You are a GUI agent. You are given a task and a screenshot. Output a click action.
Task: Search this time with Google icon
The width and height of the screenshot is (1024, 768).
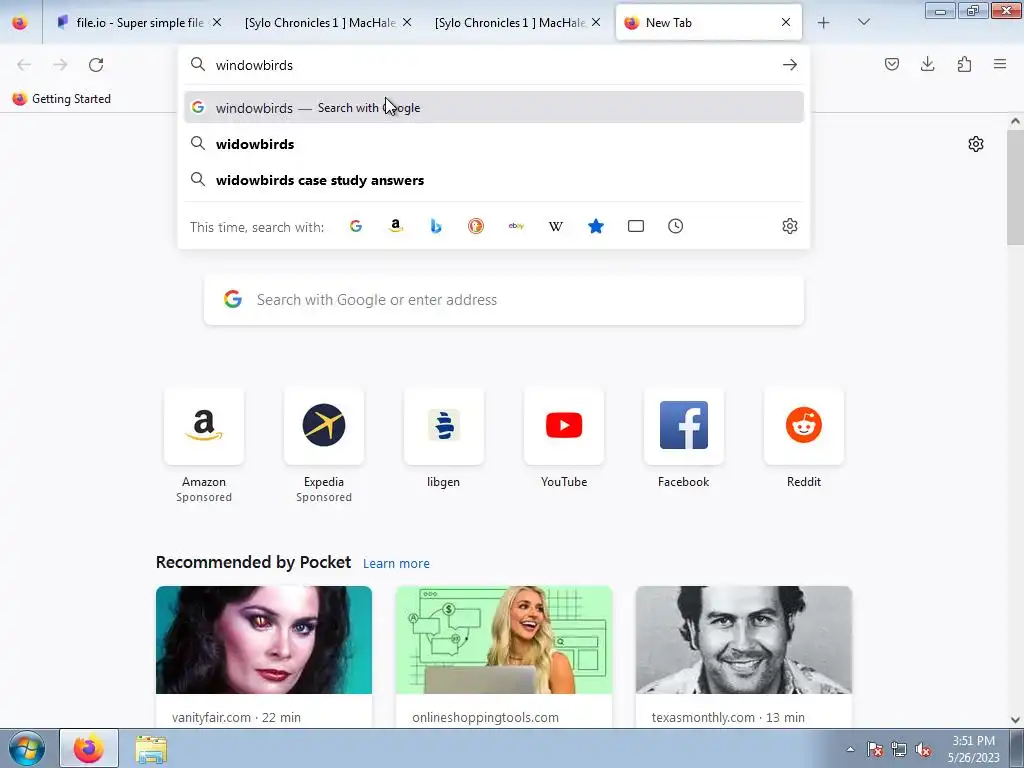coord(356,226)
